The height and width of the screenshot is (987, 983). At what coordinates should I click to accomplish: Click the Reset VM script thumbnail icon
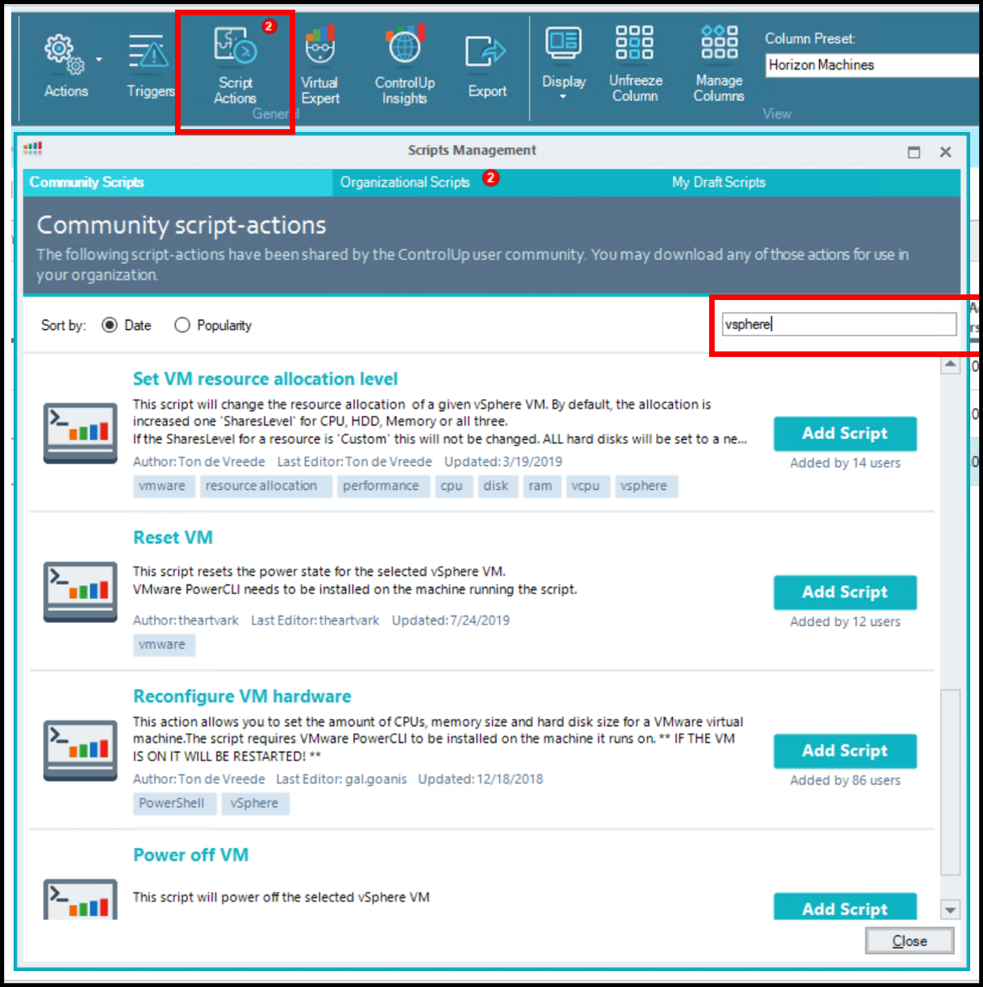(80, 592)
